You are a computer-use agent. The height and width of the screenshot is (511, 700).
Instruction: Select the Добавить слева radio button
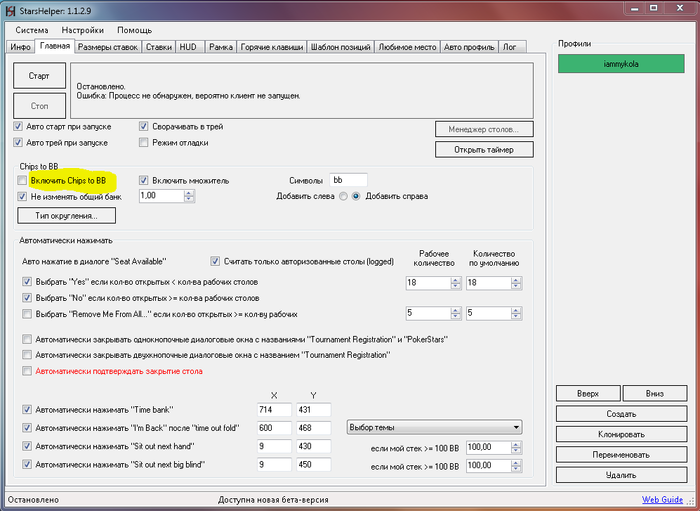click(x=343, y=196)
